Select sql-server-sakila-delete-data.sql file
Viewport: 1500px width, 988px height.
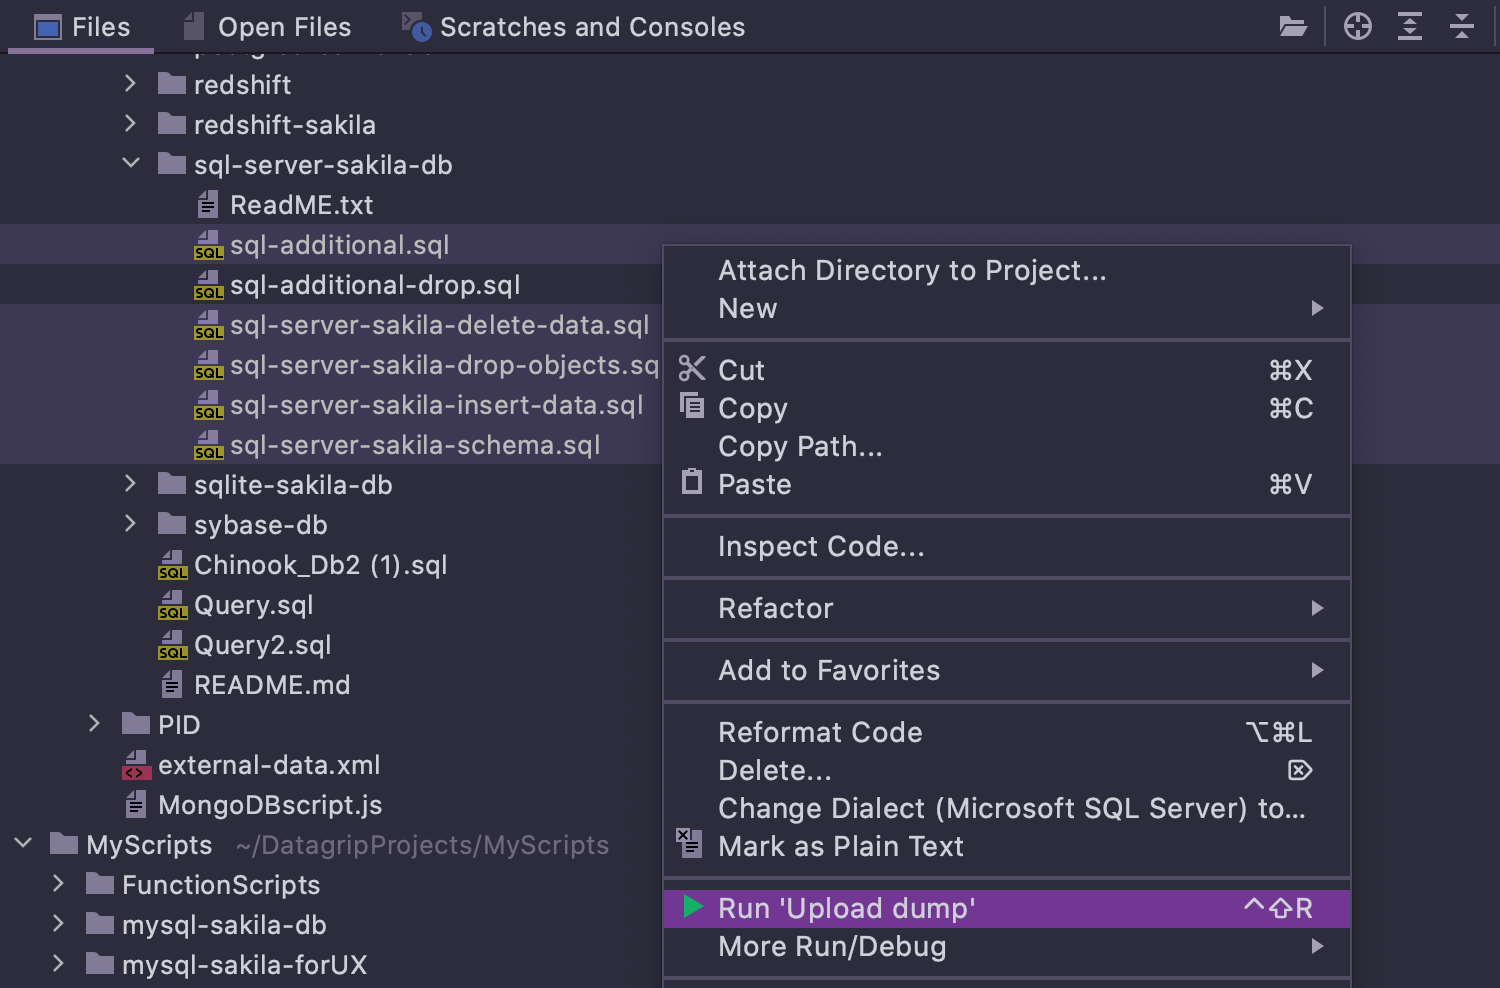pos(439,325)
